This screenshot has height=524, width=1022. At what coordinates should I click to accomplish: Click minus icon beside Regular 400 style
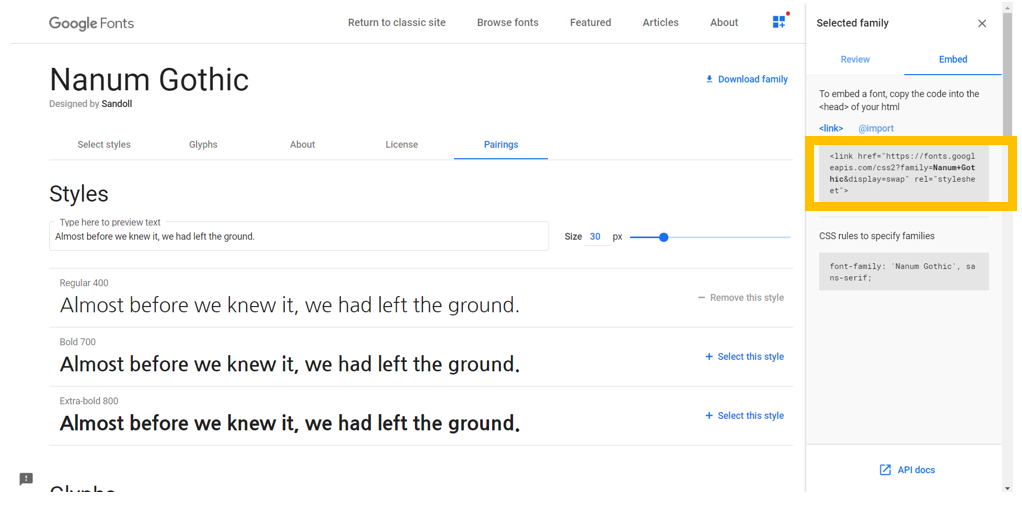point(701,298)
